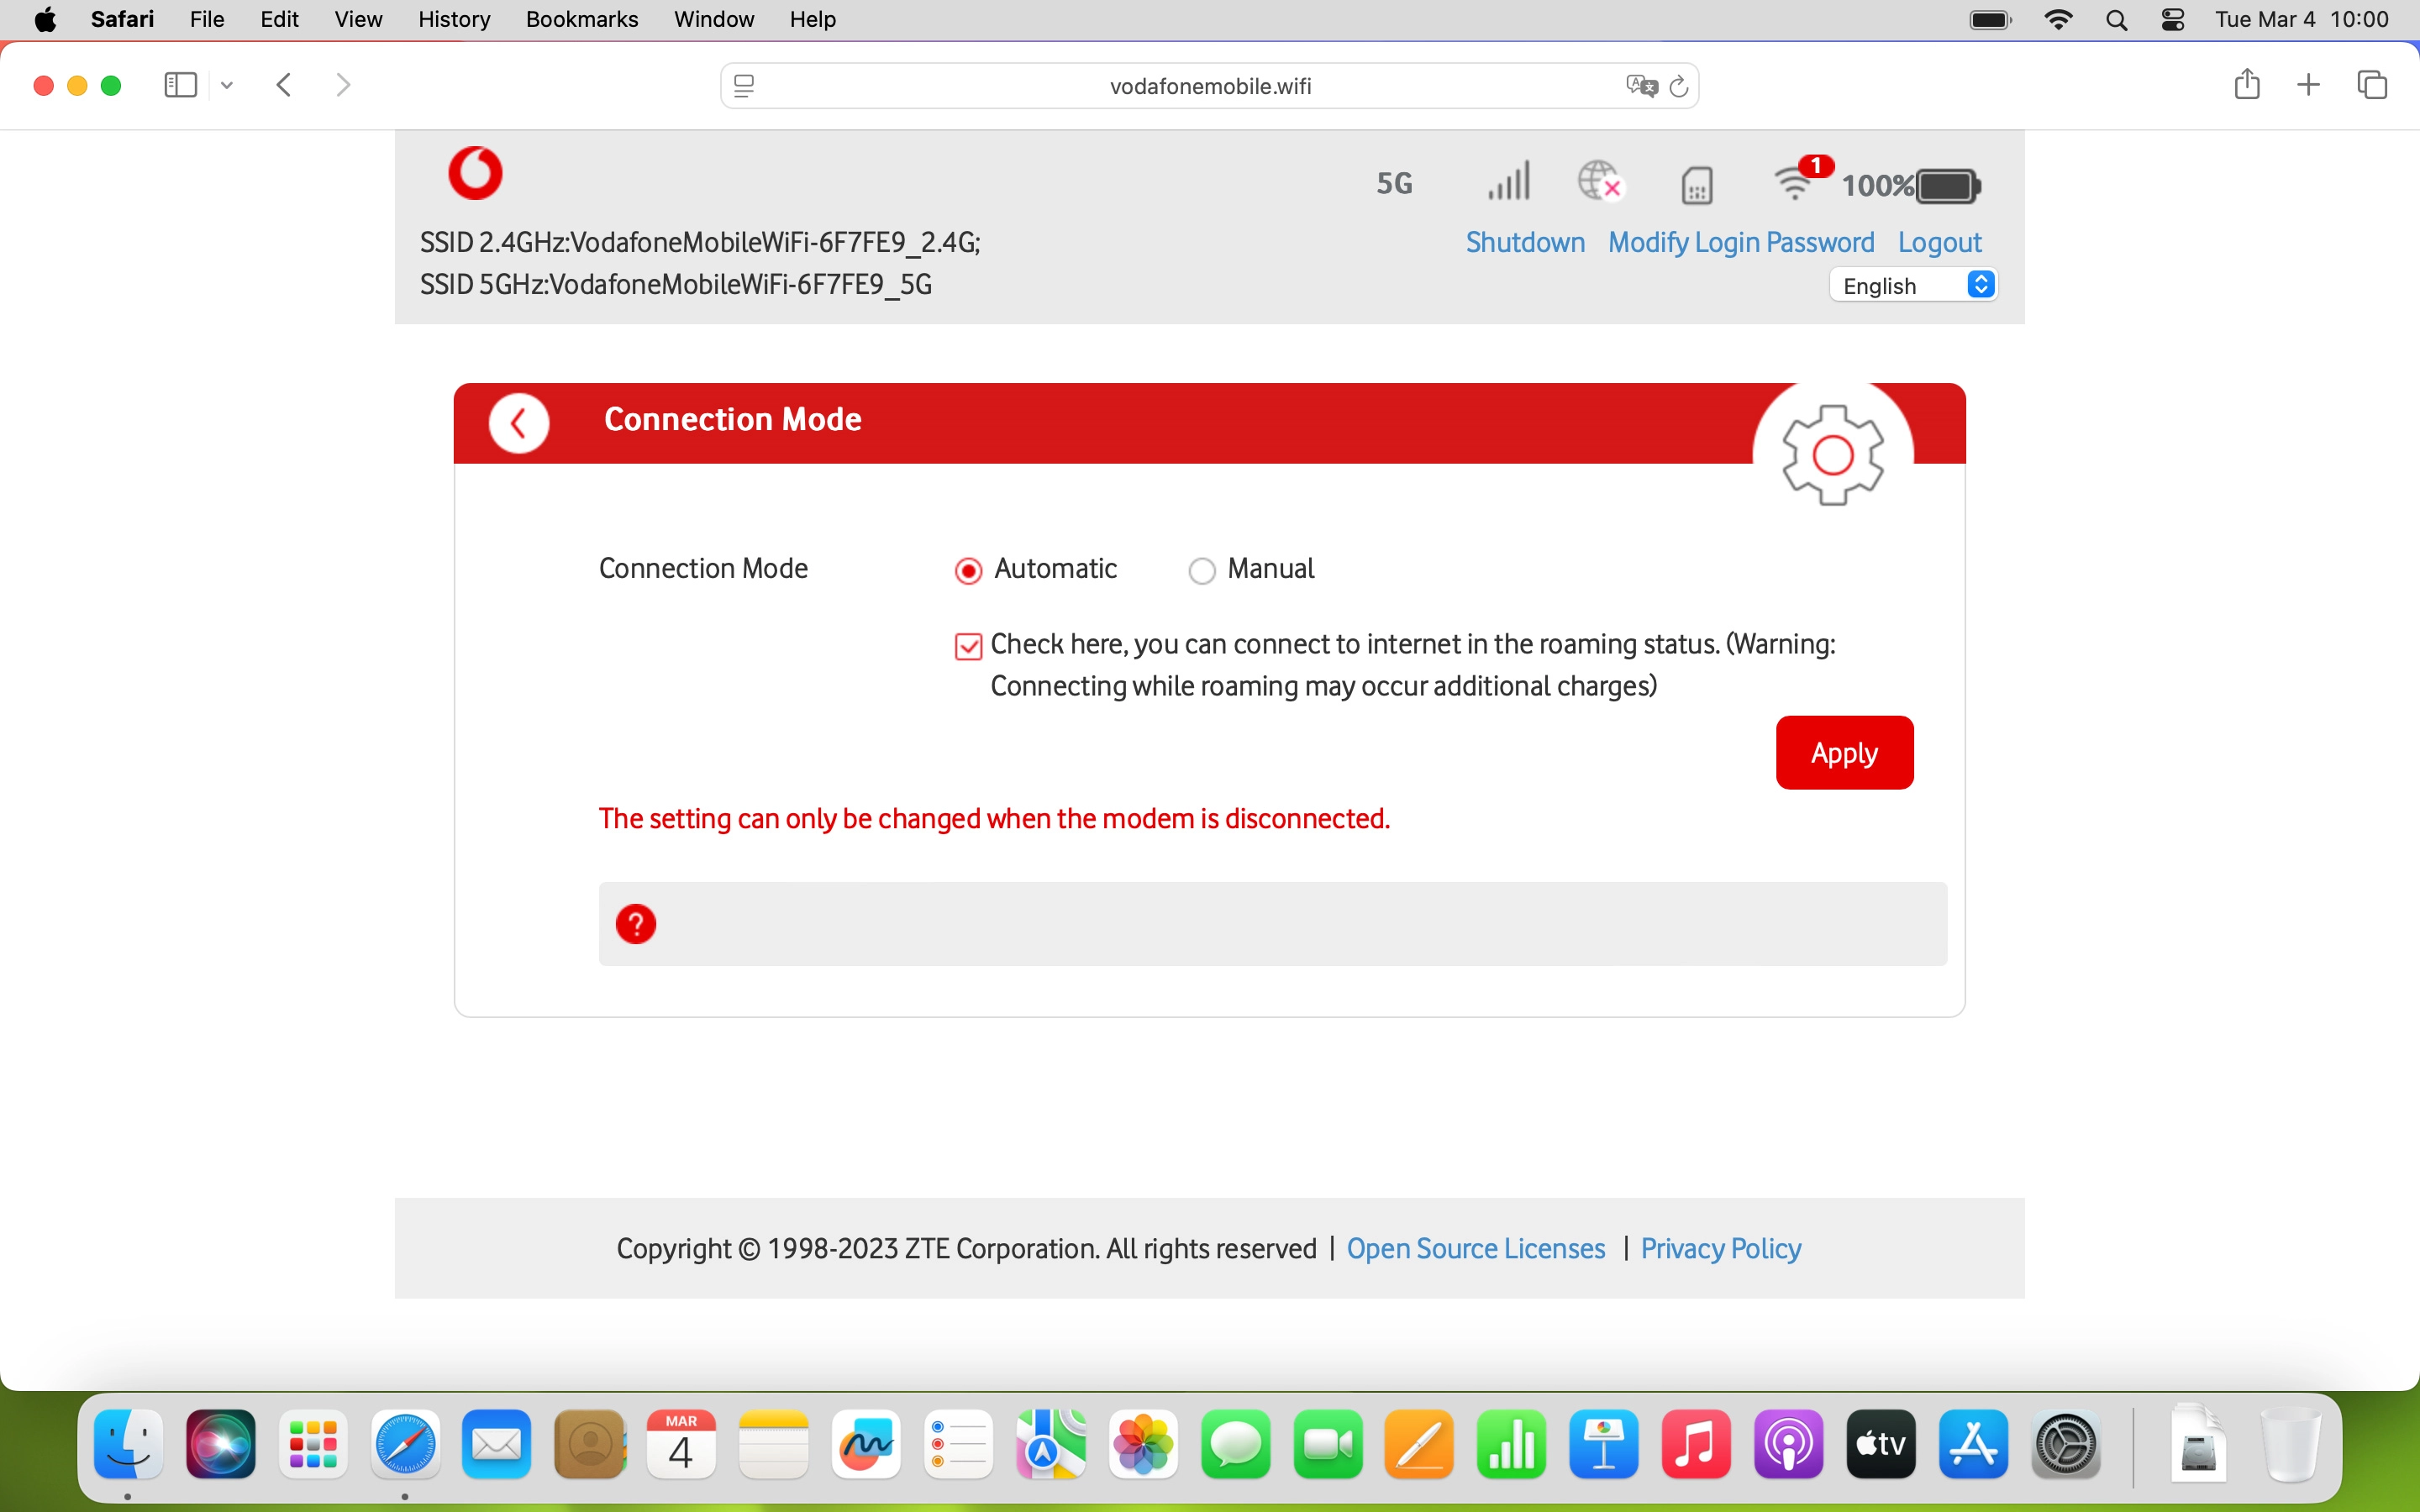Viewport: 2420px width, 1512px height.
Task: Click the Vodafone logo icon
Action: click(475, 173)
